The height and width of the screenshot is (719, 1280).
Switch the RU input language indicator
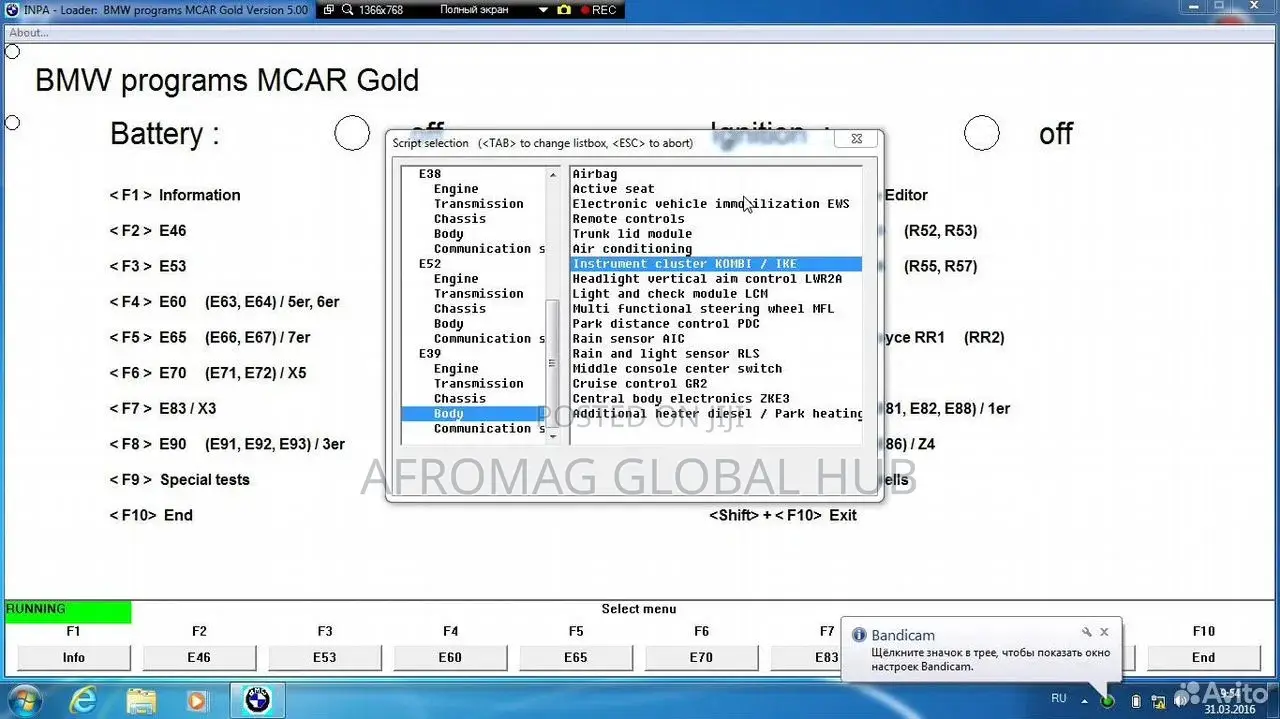tap(1059, 698)
